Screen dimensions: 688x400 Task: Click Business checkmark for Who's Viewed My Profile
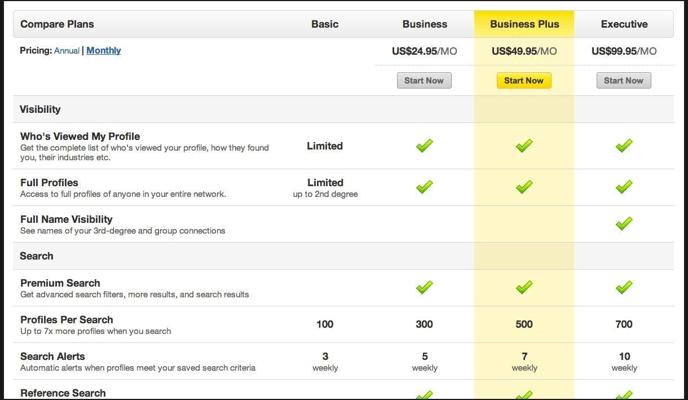424,145
